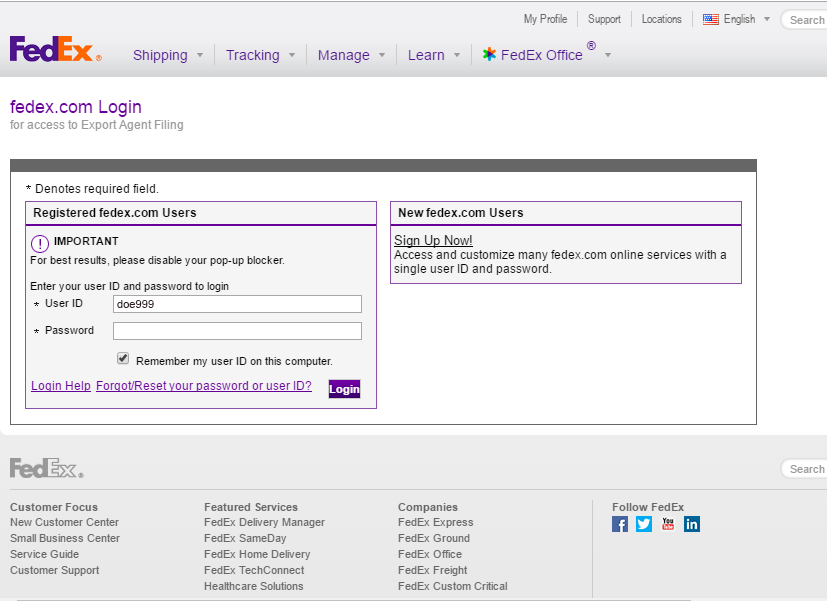The image size is (827, 601).
Task: Open the Support link
Action: pos(604,19)
